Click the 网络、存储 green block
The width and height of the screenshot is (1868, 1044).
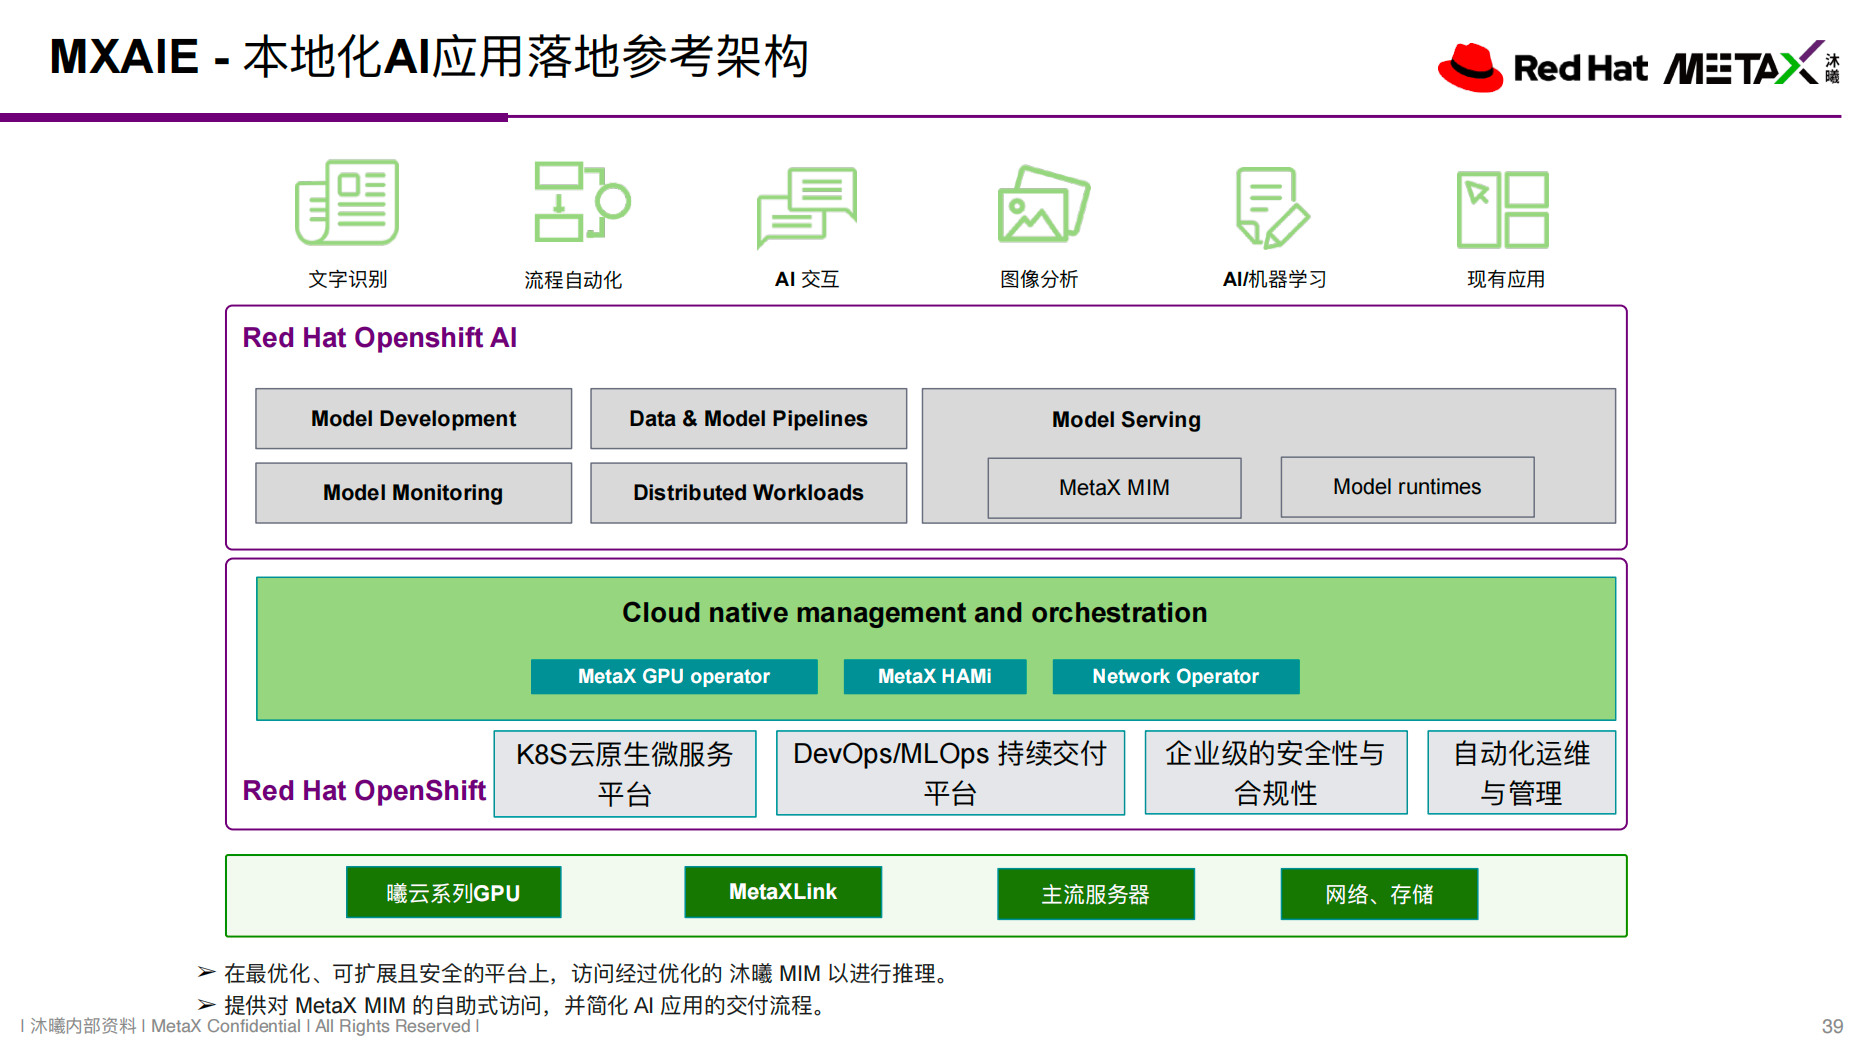click(1380, 894)
